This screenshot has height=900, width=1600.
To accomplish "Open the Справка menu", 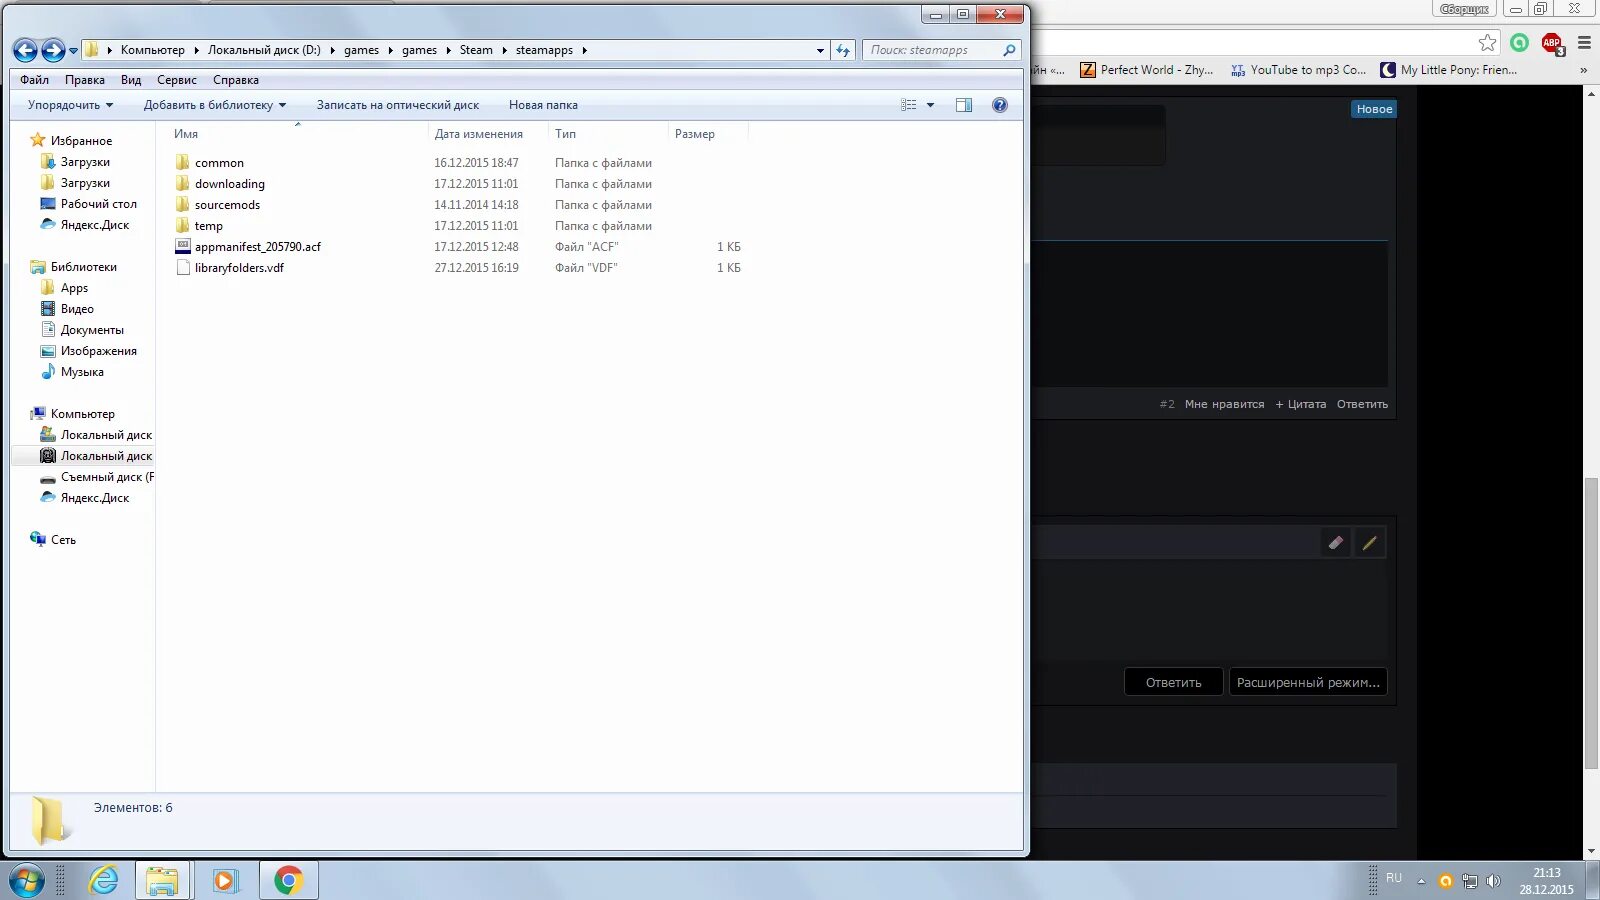I will (x=236, y=80).
